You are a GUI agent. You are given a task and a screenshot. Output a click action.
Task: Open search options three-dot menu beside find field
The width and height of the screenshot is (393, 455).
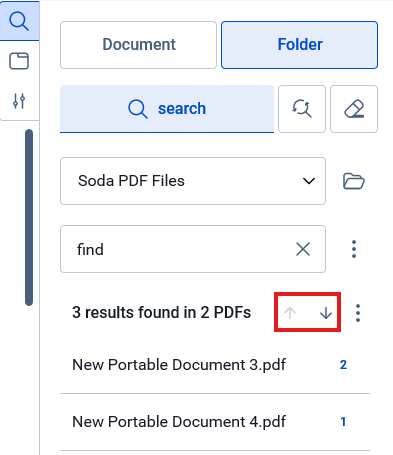354,249
